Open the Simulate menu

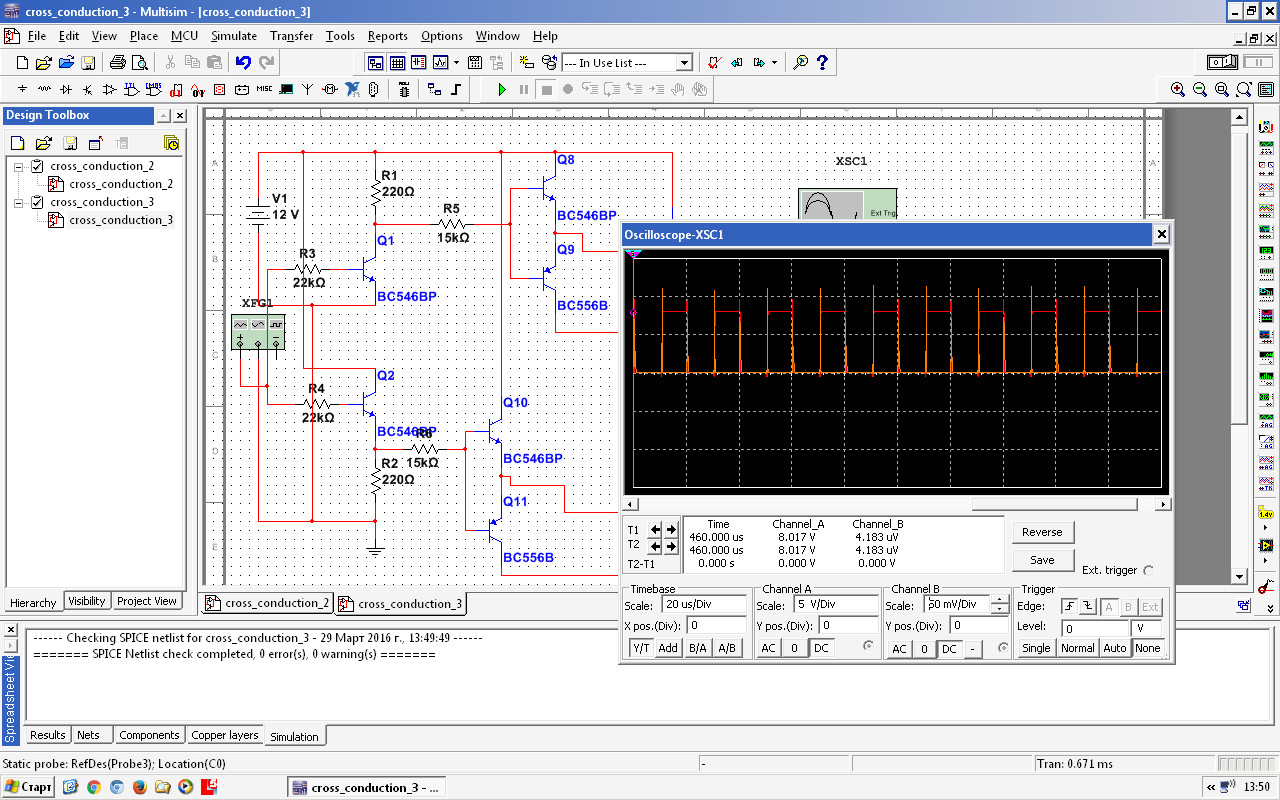tap(233, 36)
